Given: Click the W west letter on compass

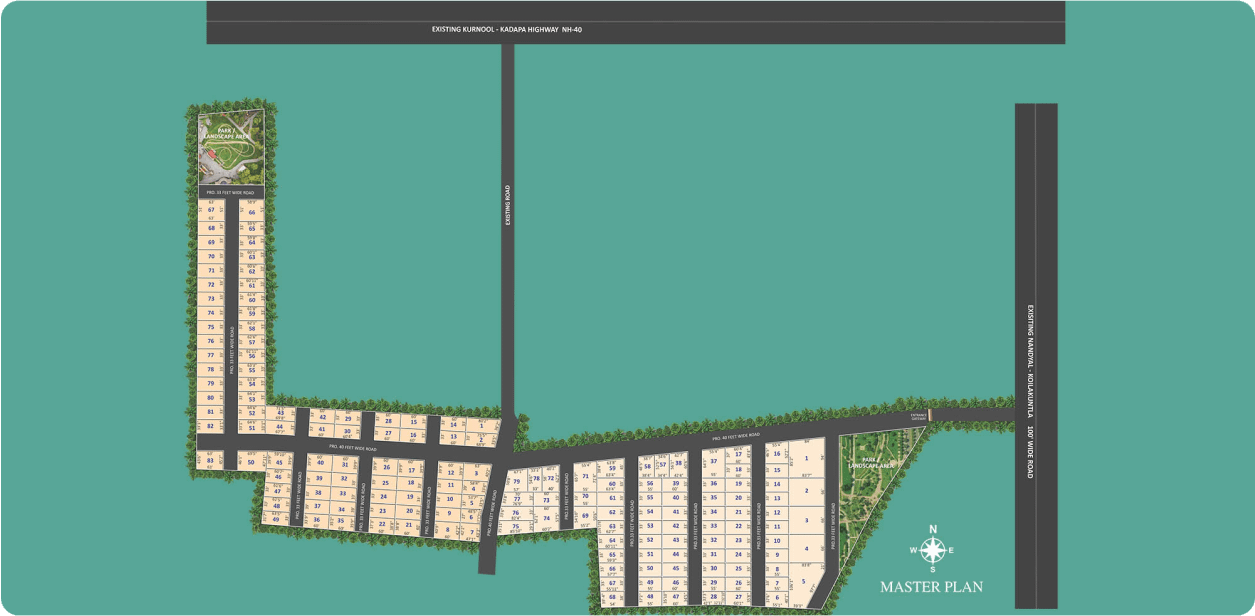Looking at the screenshot, I should 913,550.
